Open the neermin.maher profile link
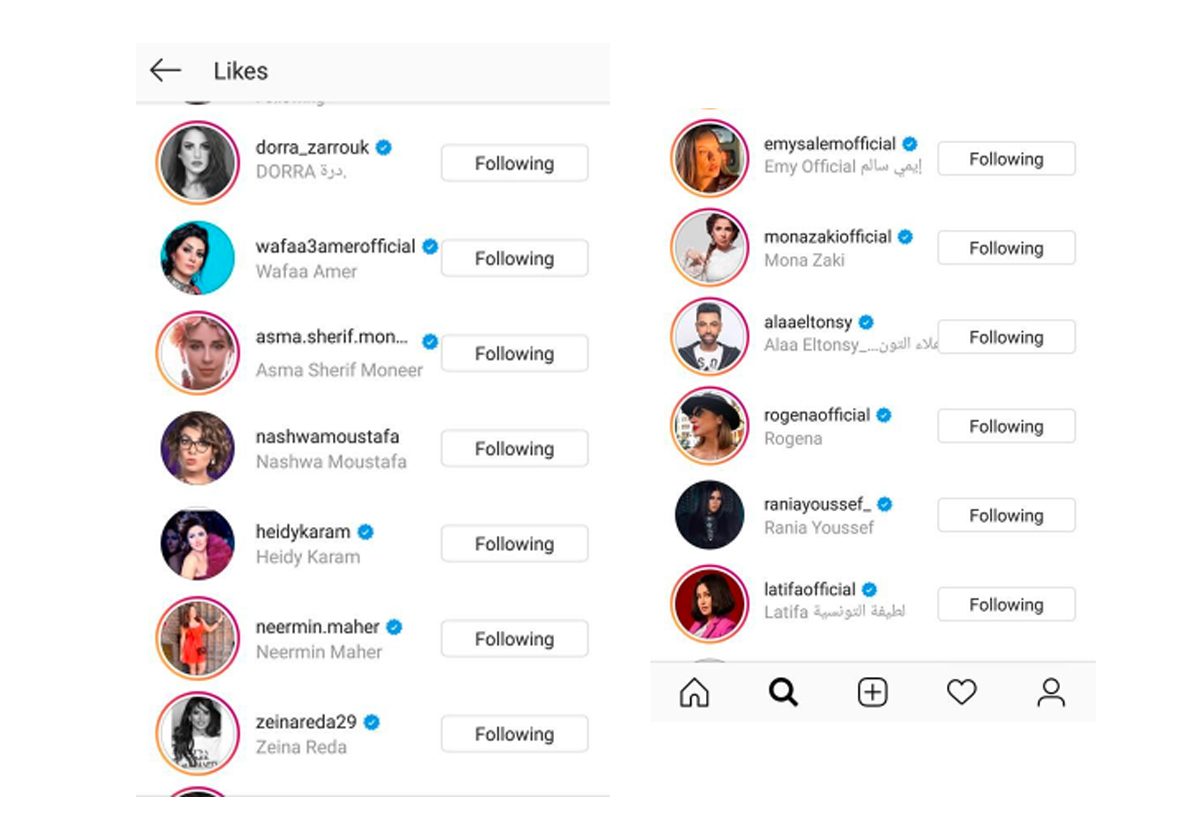Screen dimensions: 1200x840 pos(317,627)
